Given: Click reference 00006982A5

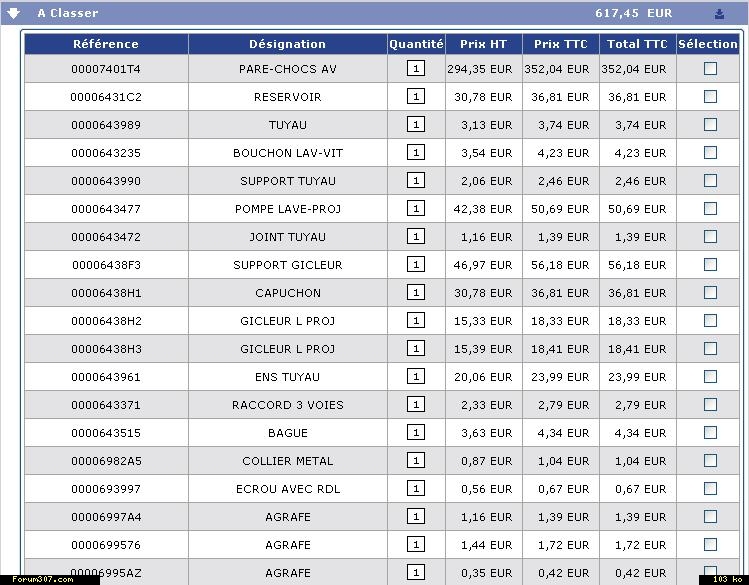Looking at the screenshot, I should (107, 461).
